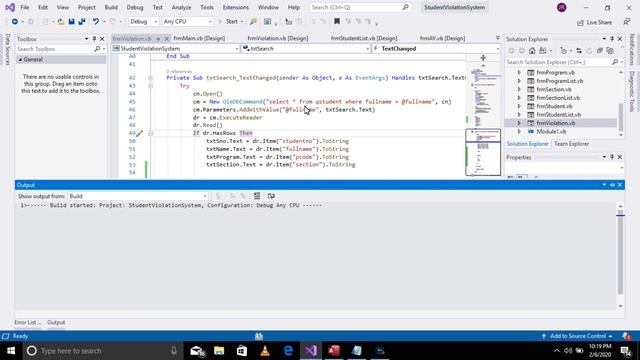Screen dimensions: 640x360
Task: Open the StudentViolationSystem class dropdown
Action: coord(176,49)
